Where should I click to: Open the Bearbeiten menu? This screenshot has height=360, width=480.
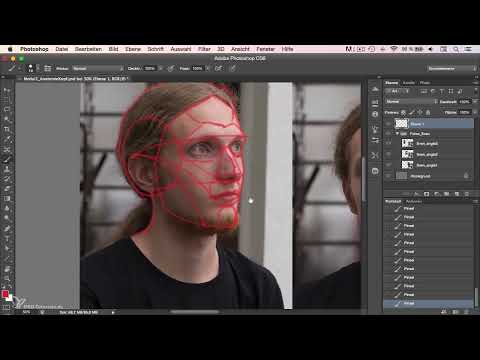coord(88,49)
